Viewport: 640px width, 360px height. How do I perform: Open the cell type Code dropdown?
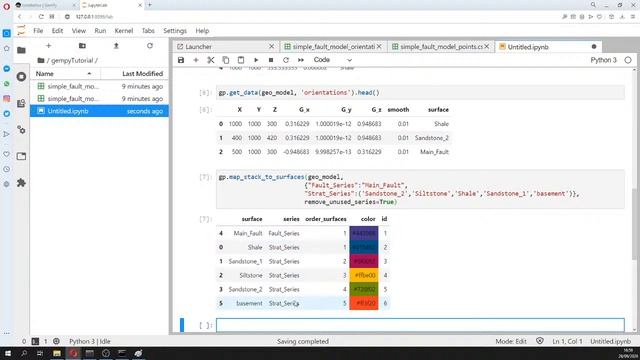(332, 60)
